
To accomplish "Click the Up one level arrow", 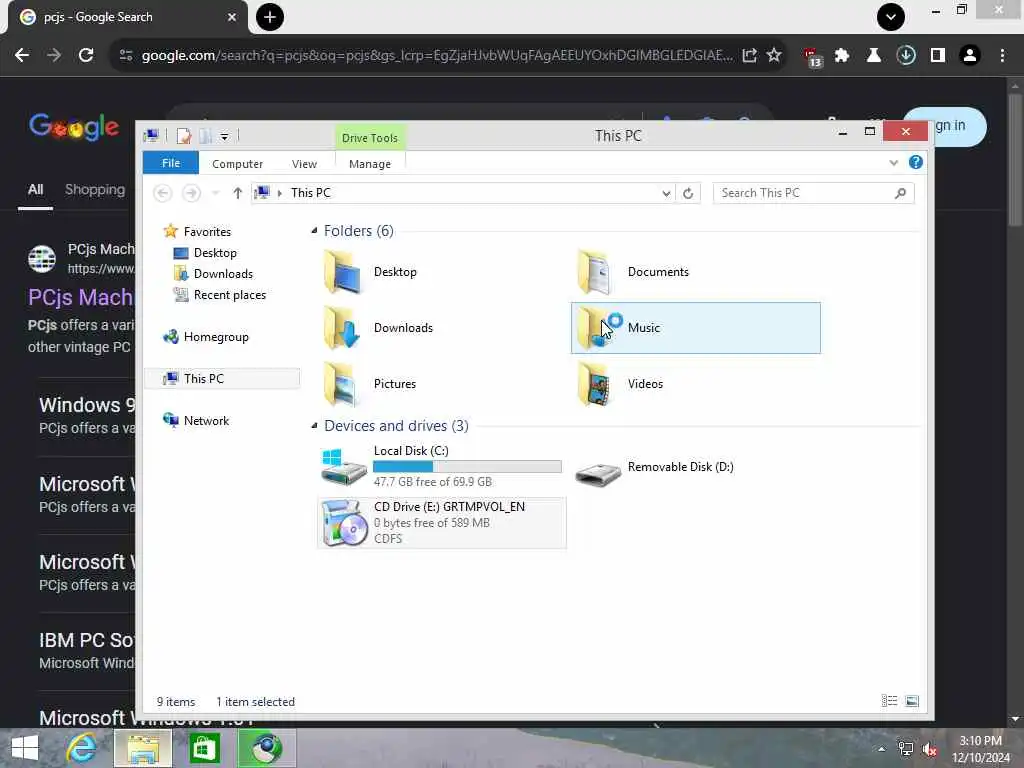I will pos(238,193).
